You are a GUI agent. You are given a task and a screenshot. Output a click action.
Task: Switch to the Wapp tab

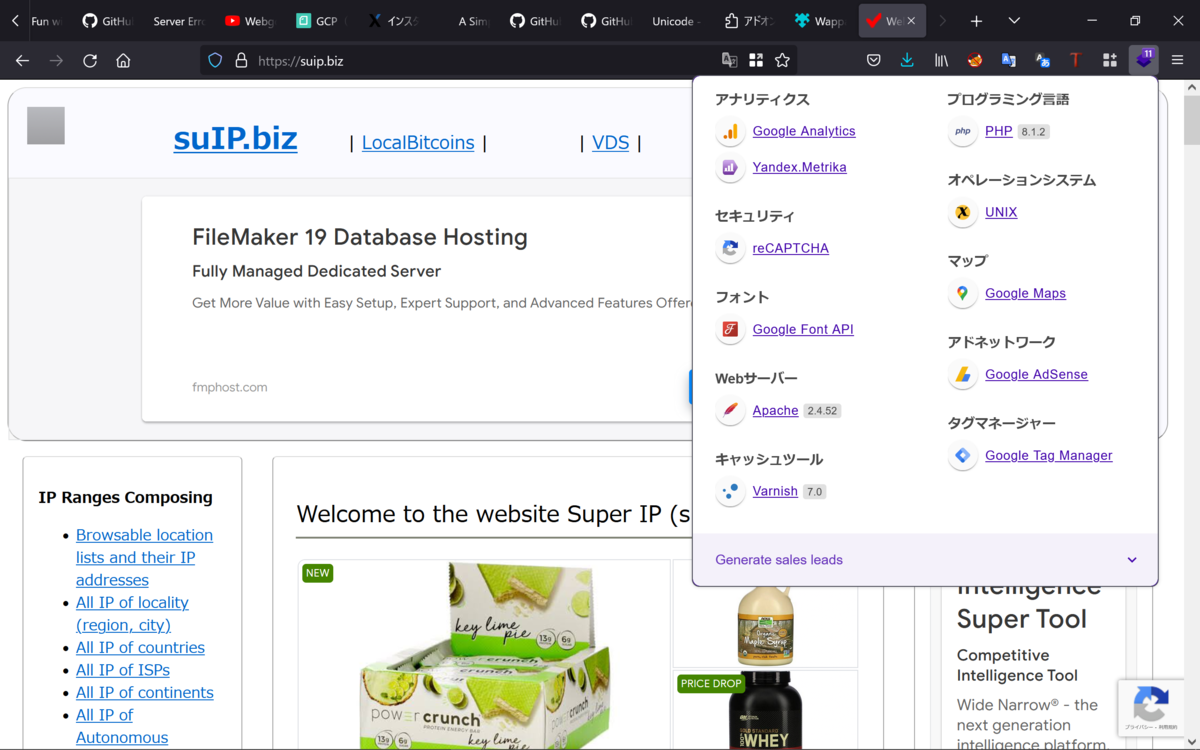(820, 21)
